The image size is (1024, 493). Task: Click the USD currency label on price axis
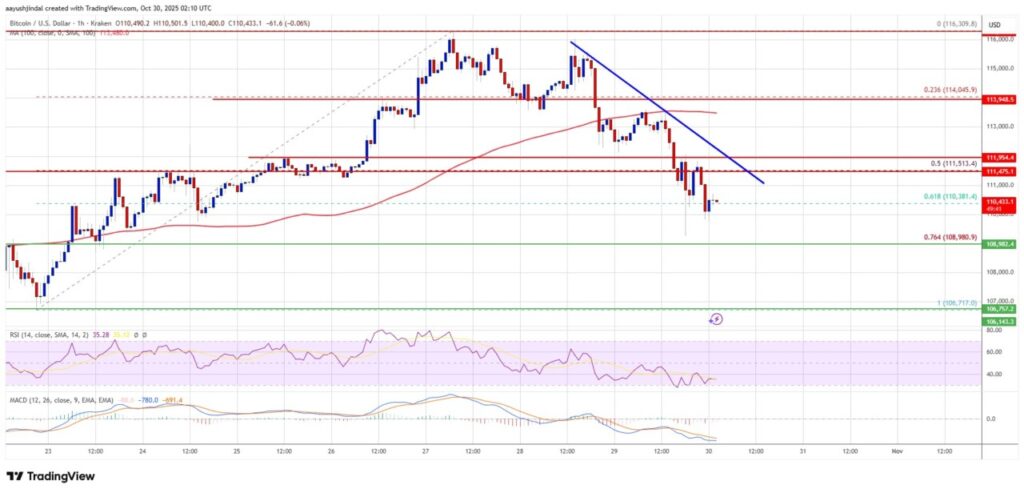[995, 24]
